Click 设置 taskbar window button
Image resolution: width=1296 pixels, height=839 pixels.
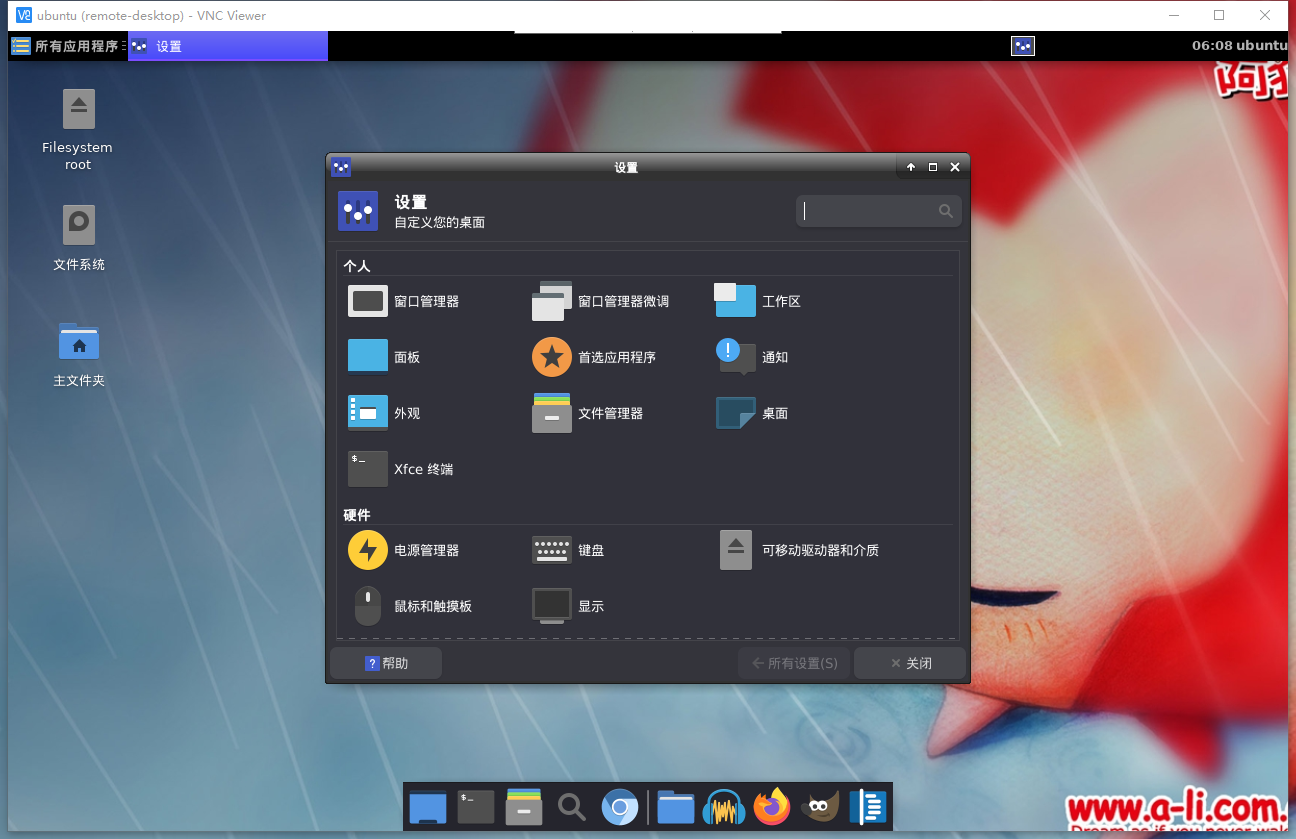(x=228, y=46)
